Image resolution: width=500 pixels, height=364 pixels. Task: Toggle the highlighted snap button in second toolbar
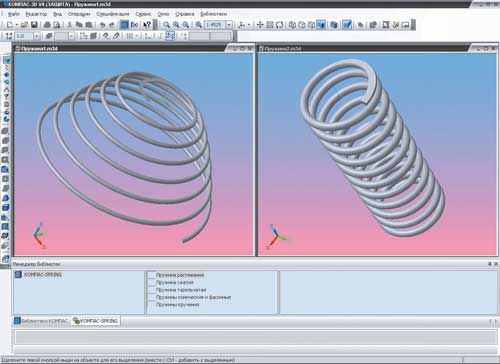[171, 36]
